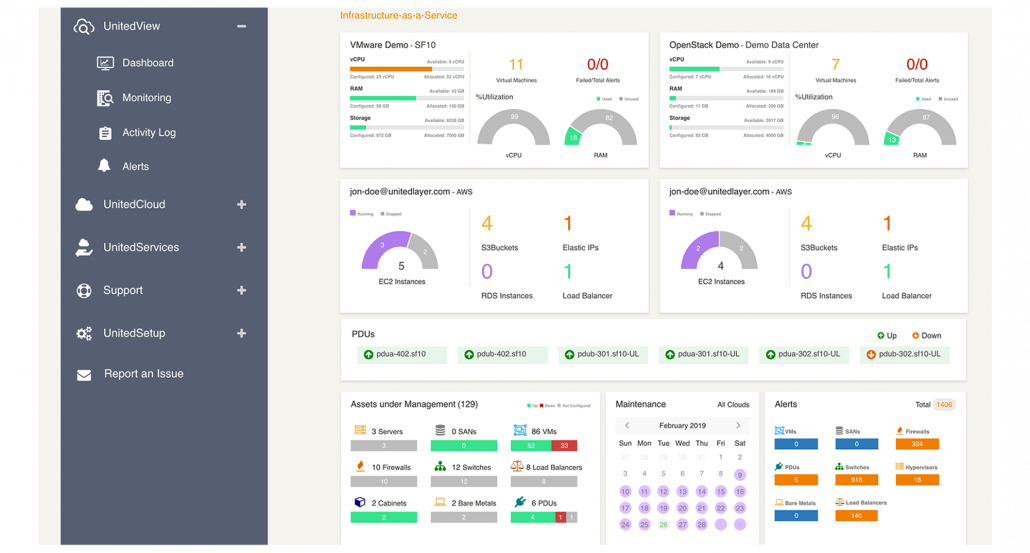Click the Servers icon in Assets
Screen dimensions: 1030x553
(360, 430)
